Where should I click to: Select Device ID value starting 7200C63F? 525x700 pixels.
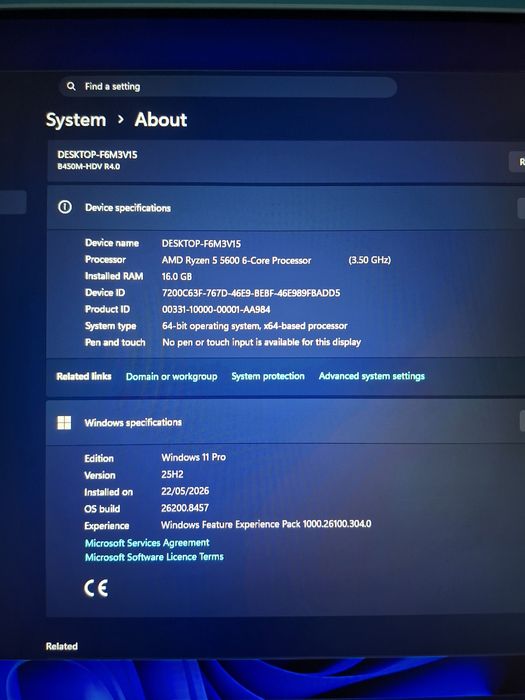(251, 293)
